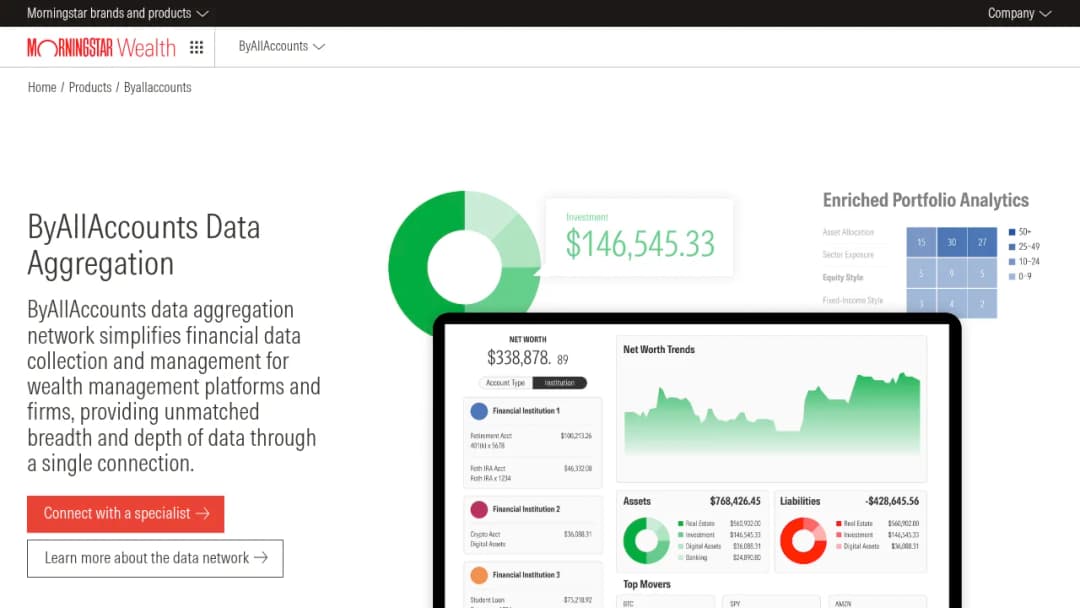Go to Home breadcrumb

click(42, 87)
